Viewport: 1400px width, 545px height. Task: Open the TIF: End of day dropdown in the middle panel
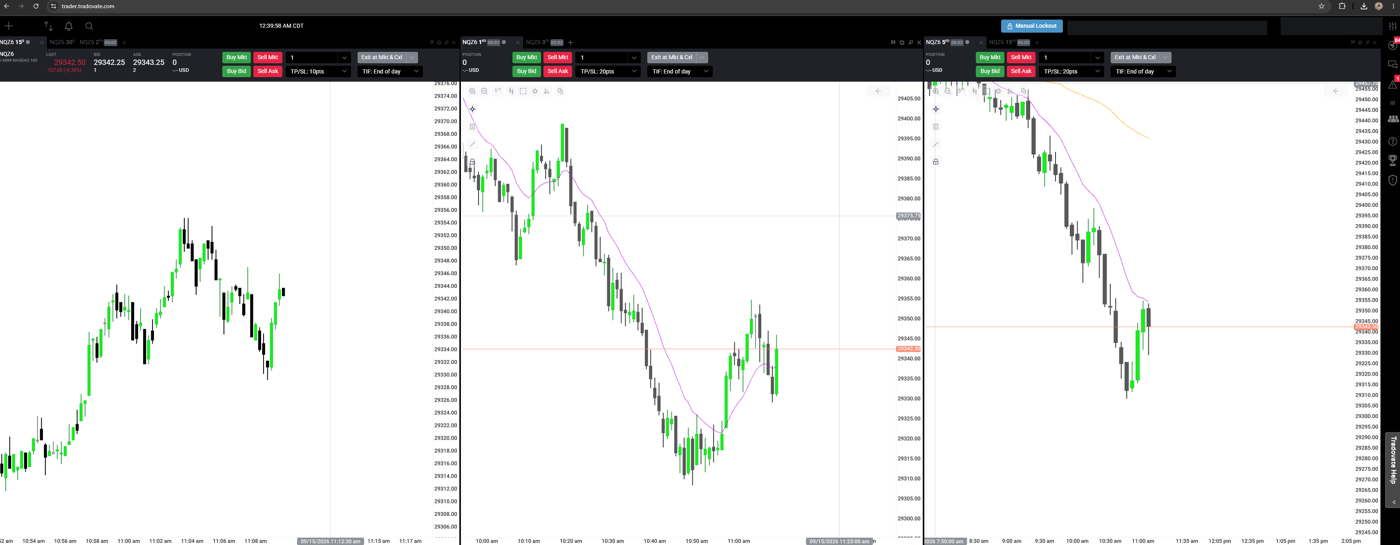click(x=680, y=71)
